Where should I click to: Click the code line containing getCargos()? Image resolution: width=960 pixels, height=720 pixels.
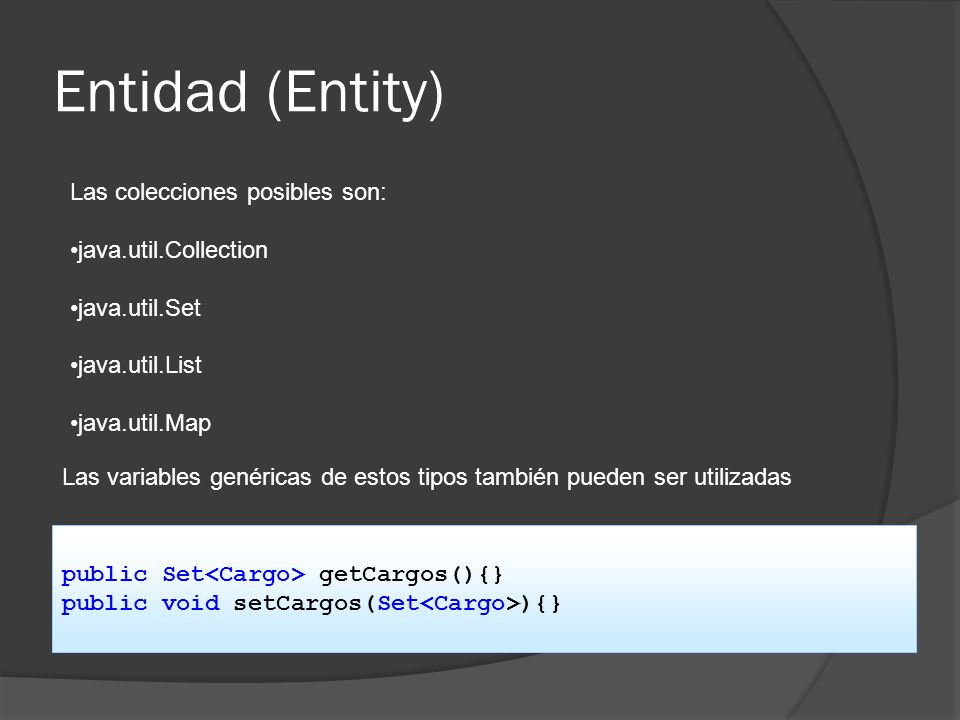pos(282,574)
